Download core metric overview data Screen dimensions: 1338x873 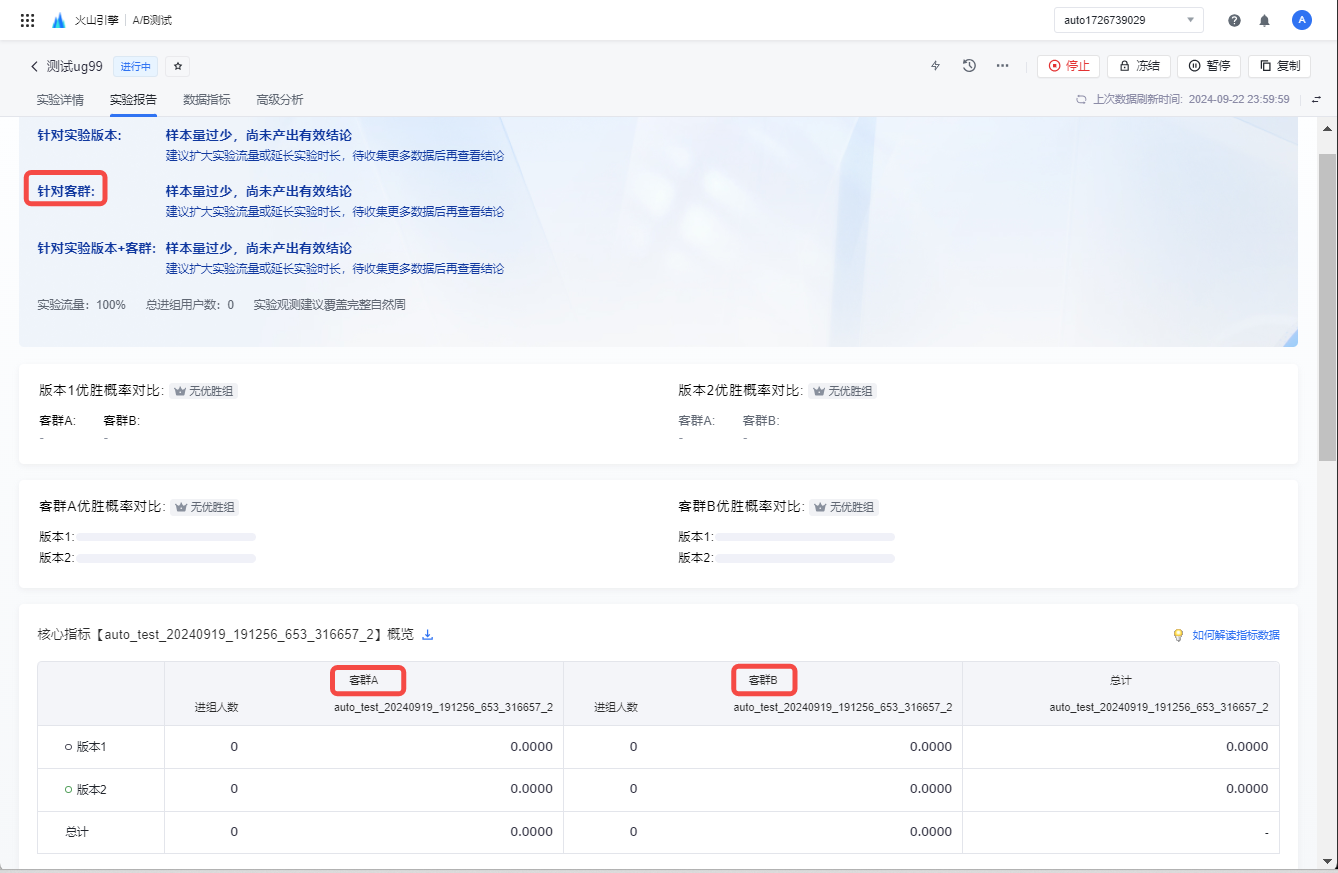click(428, 635)
